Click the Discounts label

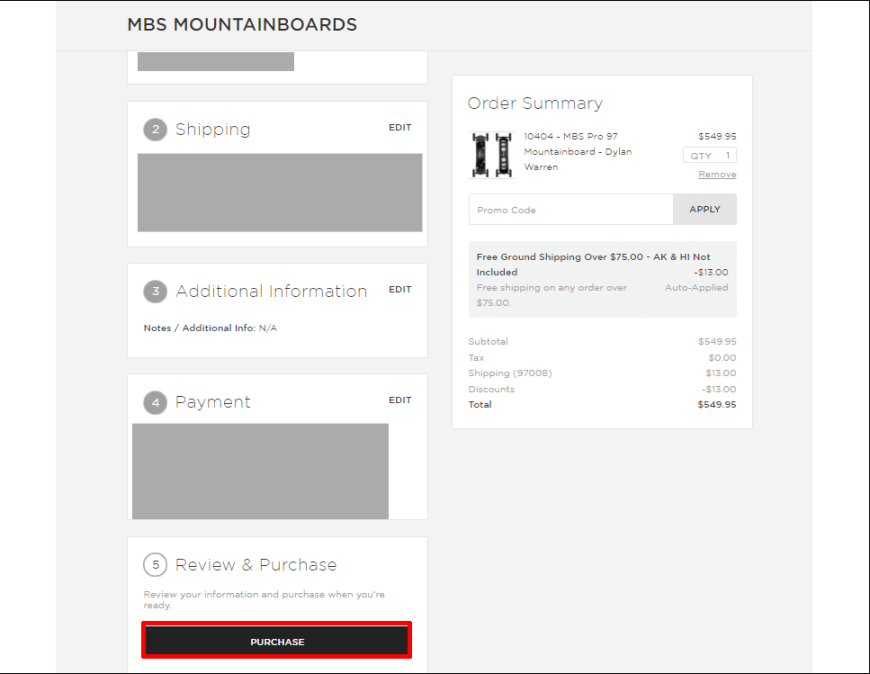492,389
